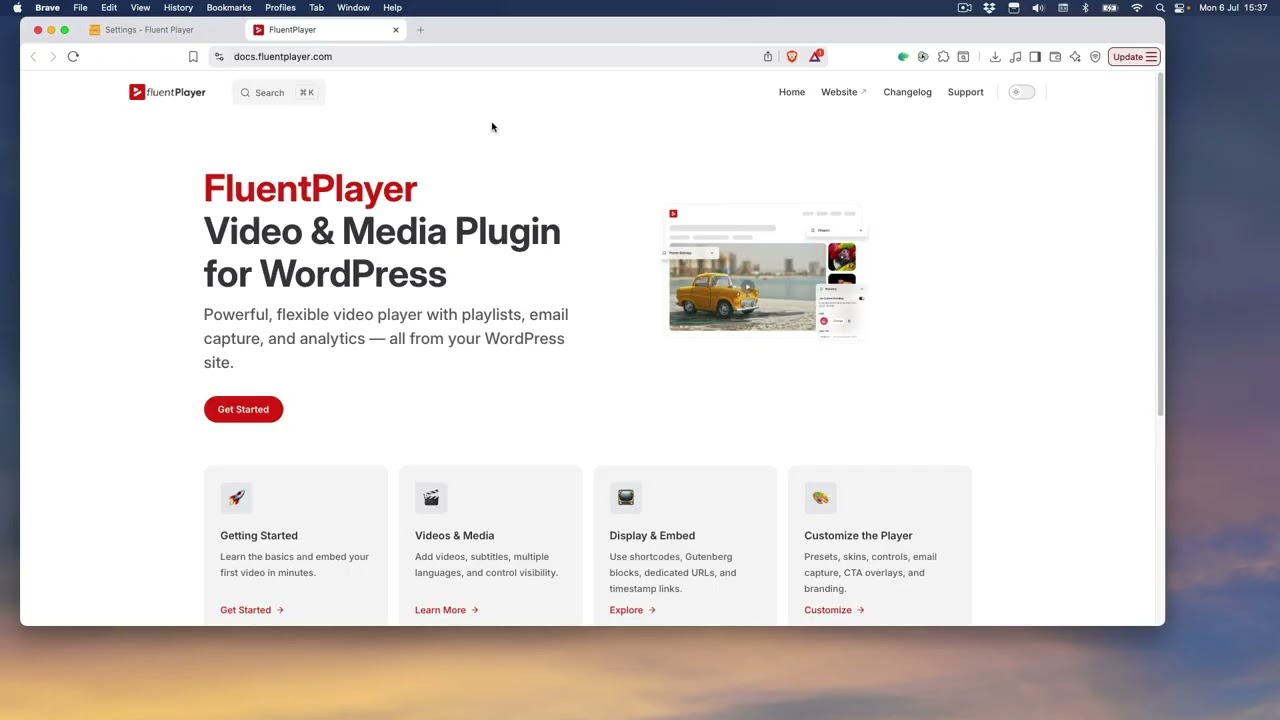The height and width of the screenshot is (720, 1280).
Task: Open Brave Rewards triangle icon
Action: (x=816, y=56)
